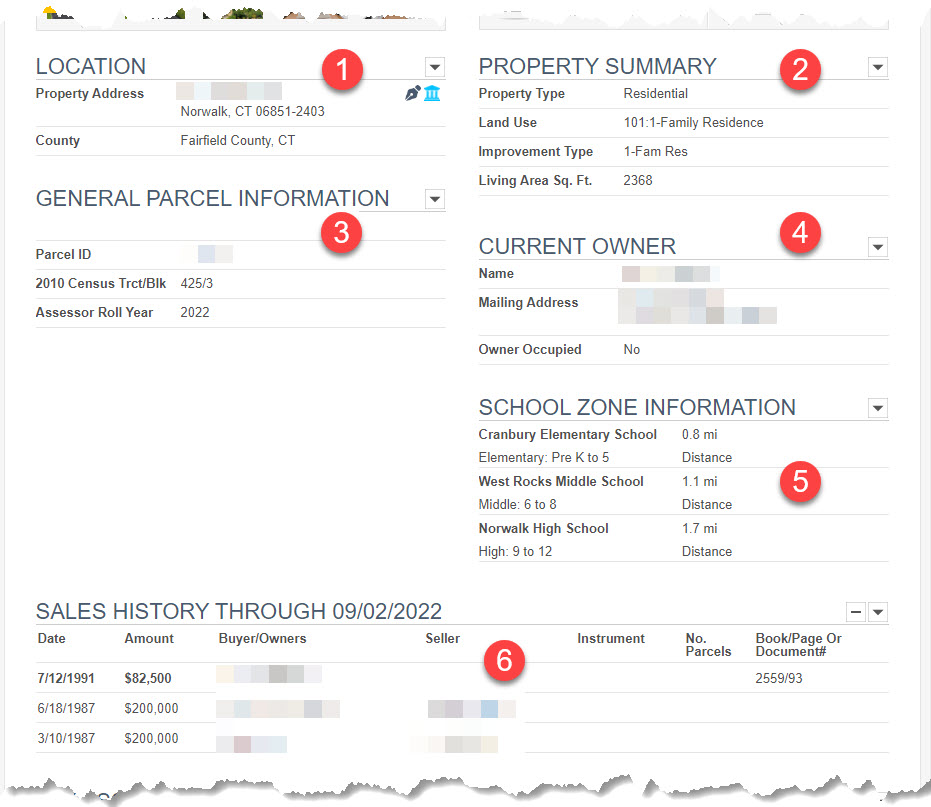This screenshot has width=931, height=807.
Task: Select the pen nib icon beside the property address
Action: point(412,92)
